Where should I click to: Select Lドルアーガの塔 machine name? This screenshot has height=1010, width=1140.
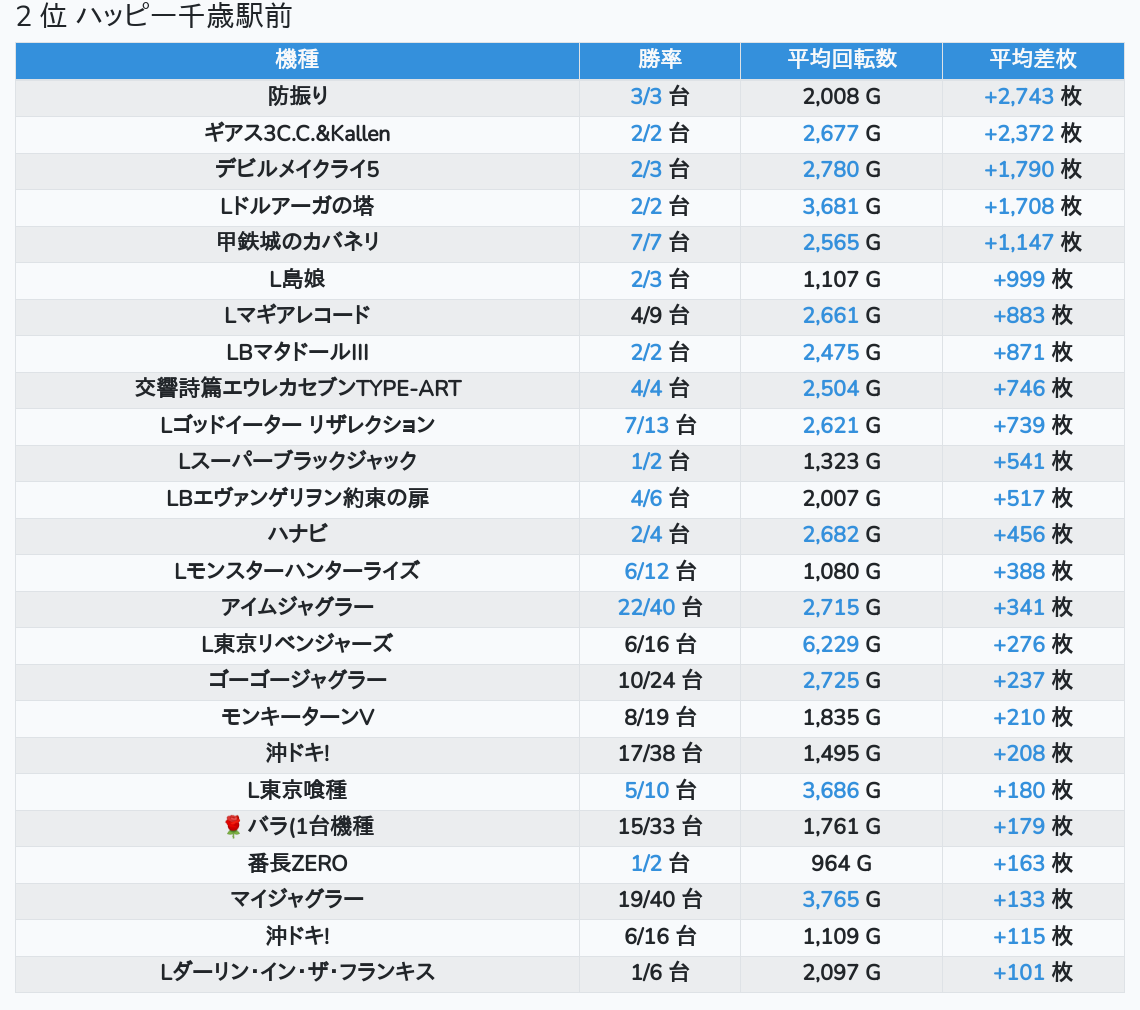[x=297, y=207]
